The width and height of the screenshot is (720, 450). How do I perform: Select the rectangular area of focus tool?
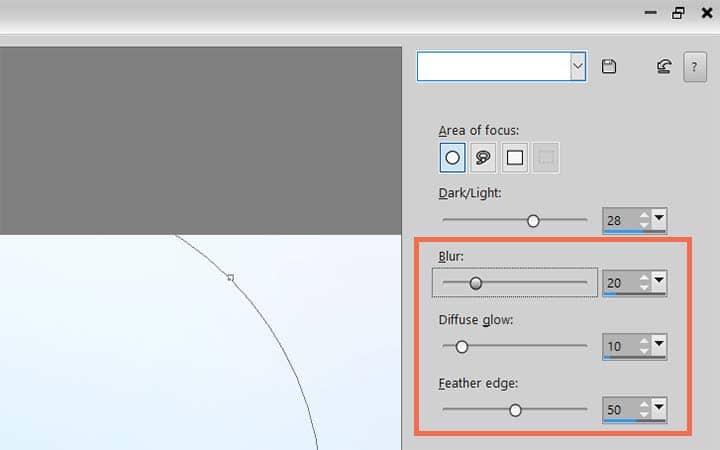pyautogui.click(x=515, y=158)
